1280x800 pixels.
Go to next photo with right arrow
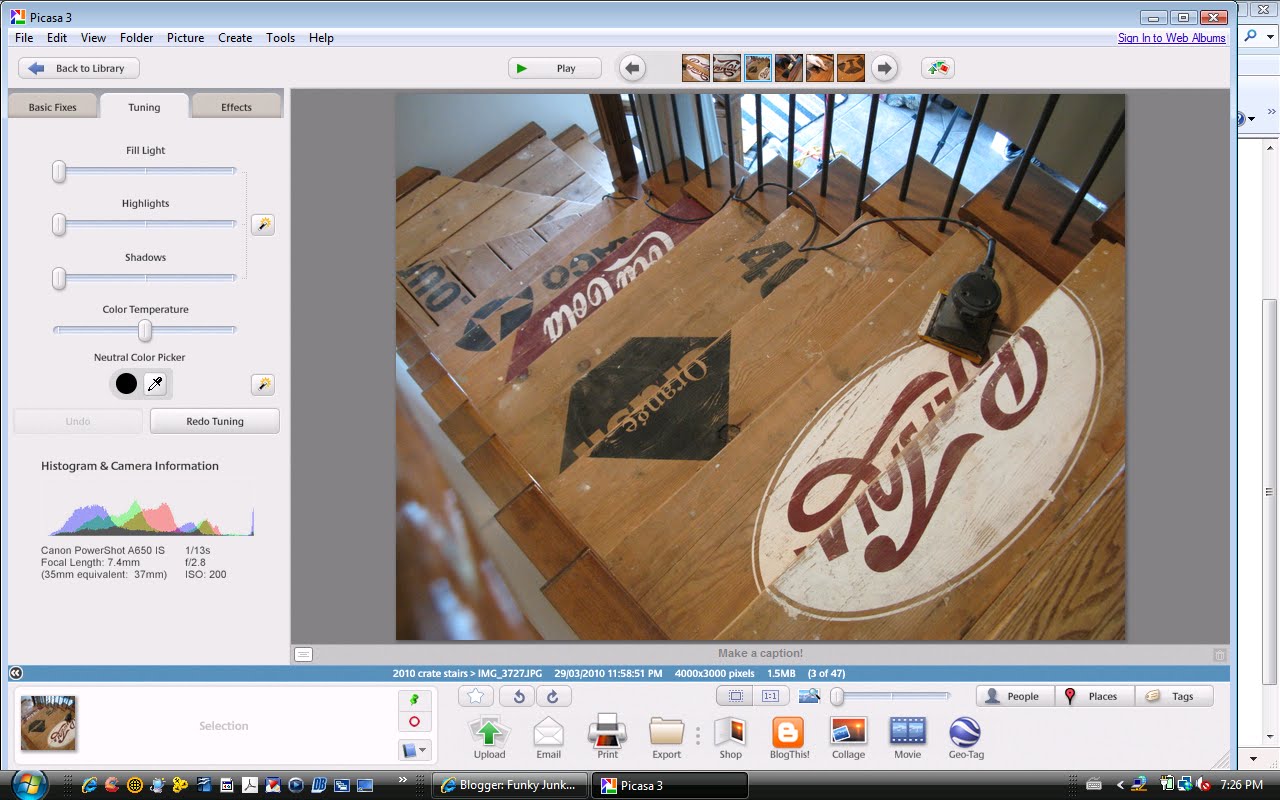884,68
